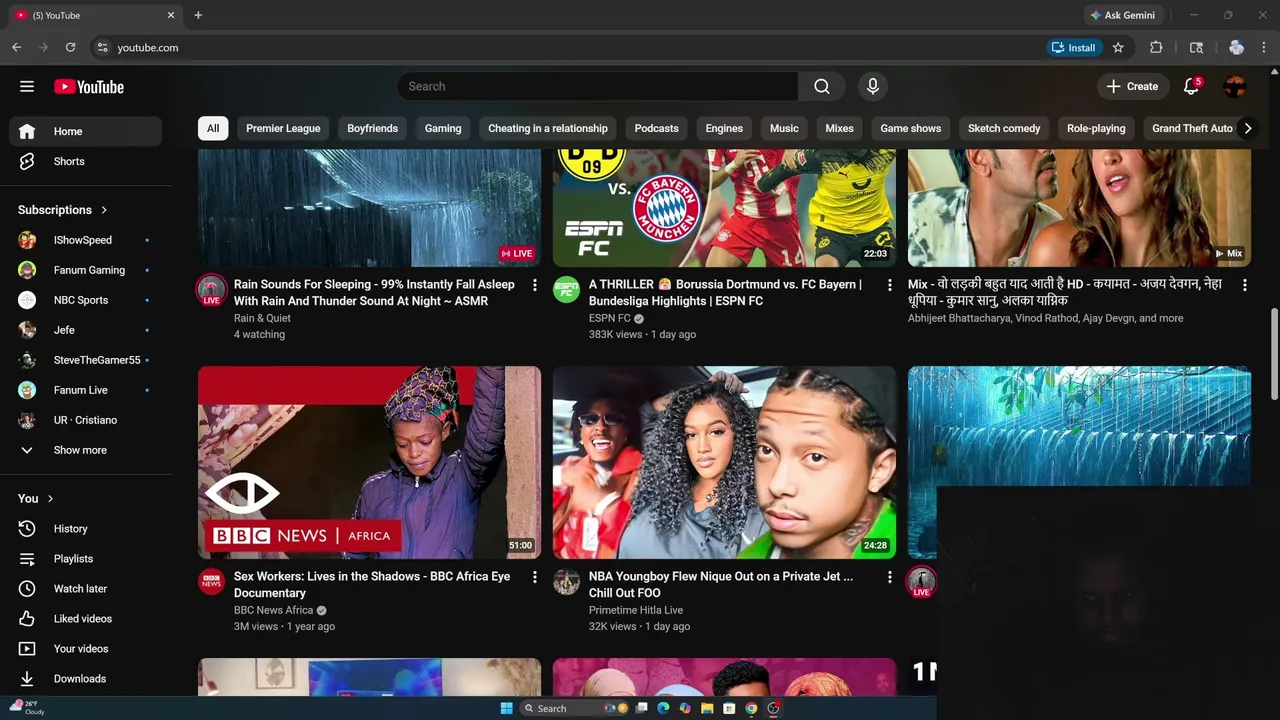Image resolution: width=1280 pixels, height=720 pixels.
Task: Click the YouTube logo
Action: (x=89, y=87)
